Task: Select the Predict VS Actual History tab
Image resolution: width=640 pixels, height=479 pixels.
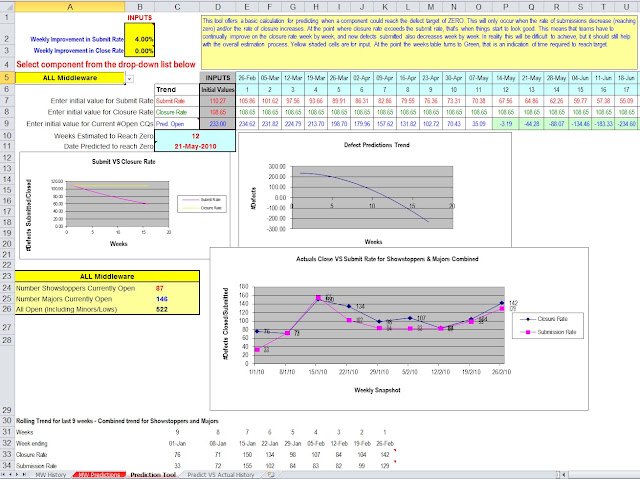Action: [x=221, y=475]
